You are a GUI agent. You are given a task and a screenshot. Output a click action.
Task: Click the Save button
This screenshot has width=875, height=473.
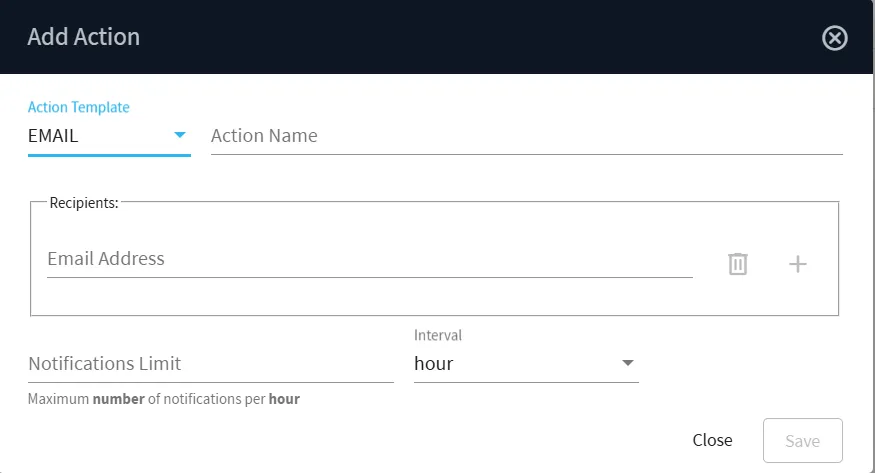[x=802, y=441]
